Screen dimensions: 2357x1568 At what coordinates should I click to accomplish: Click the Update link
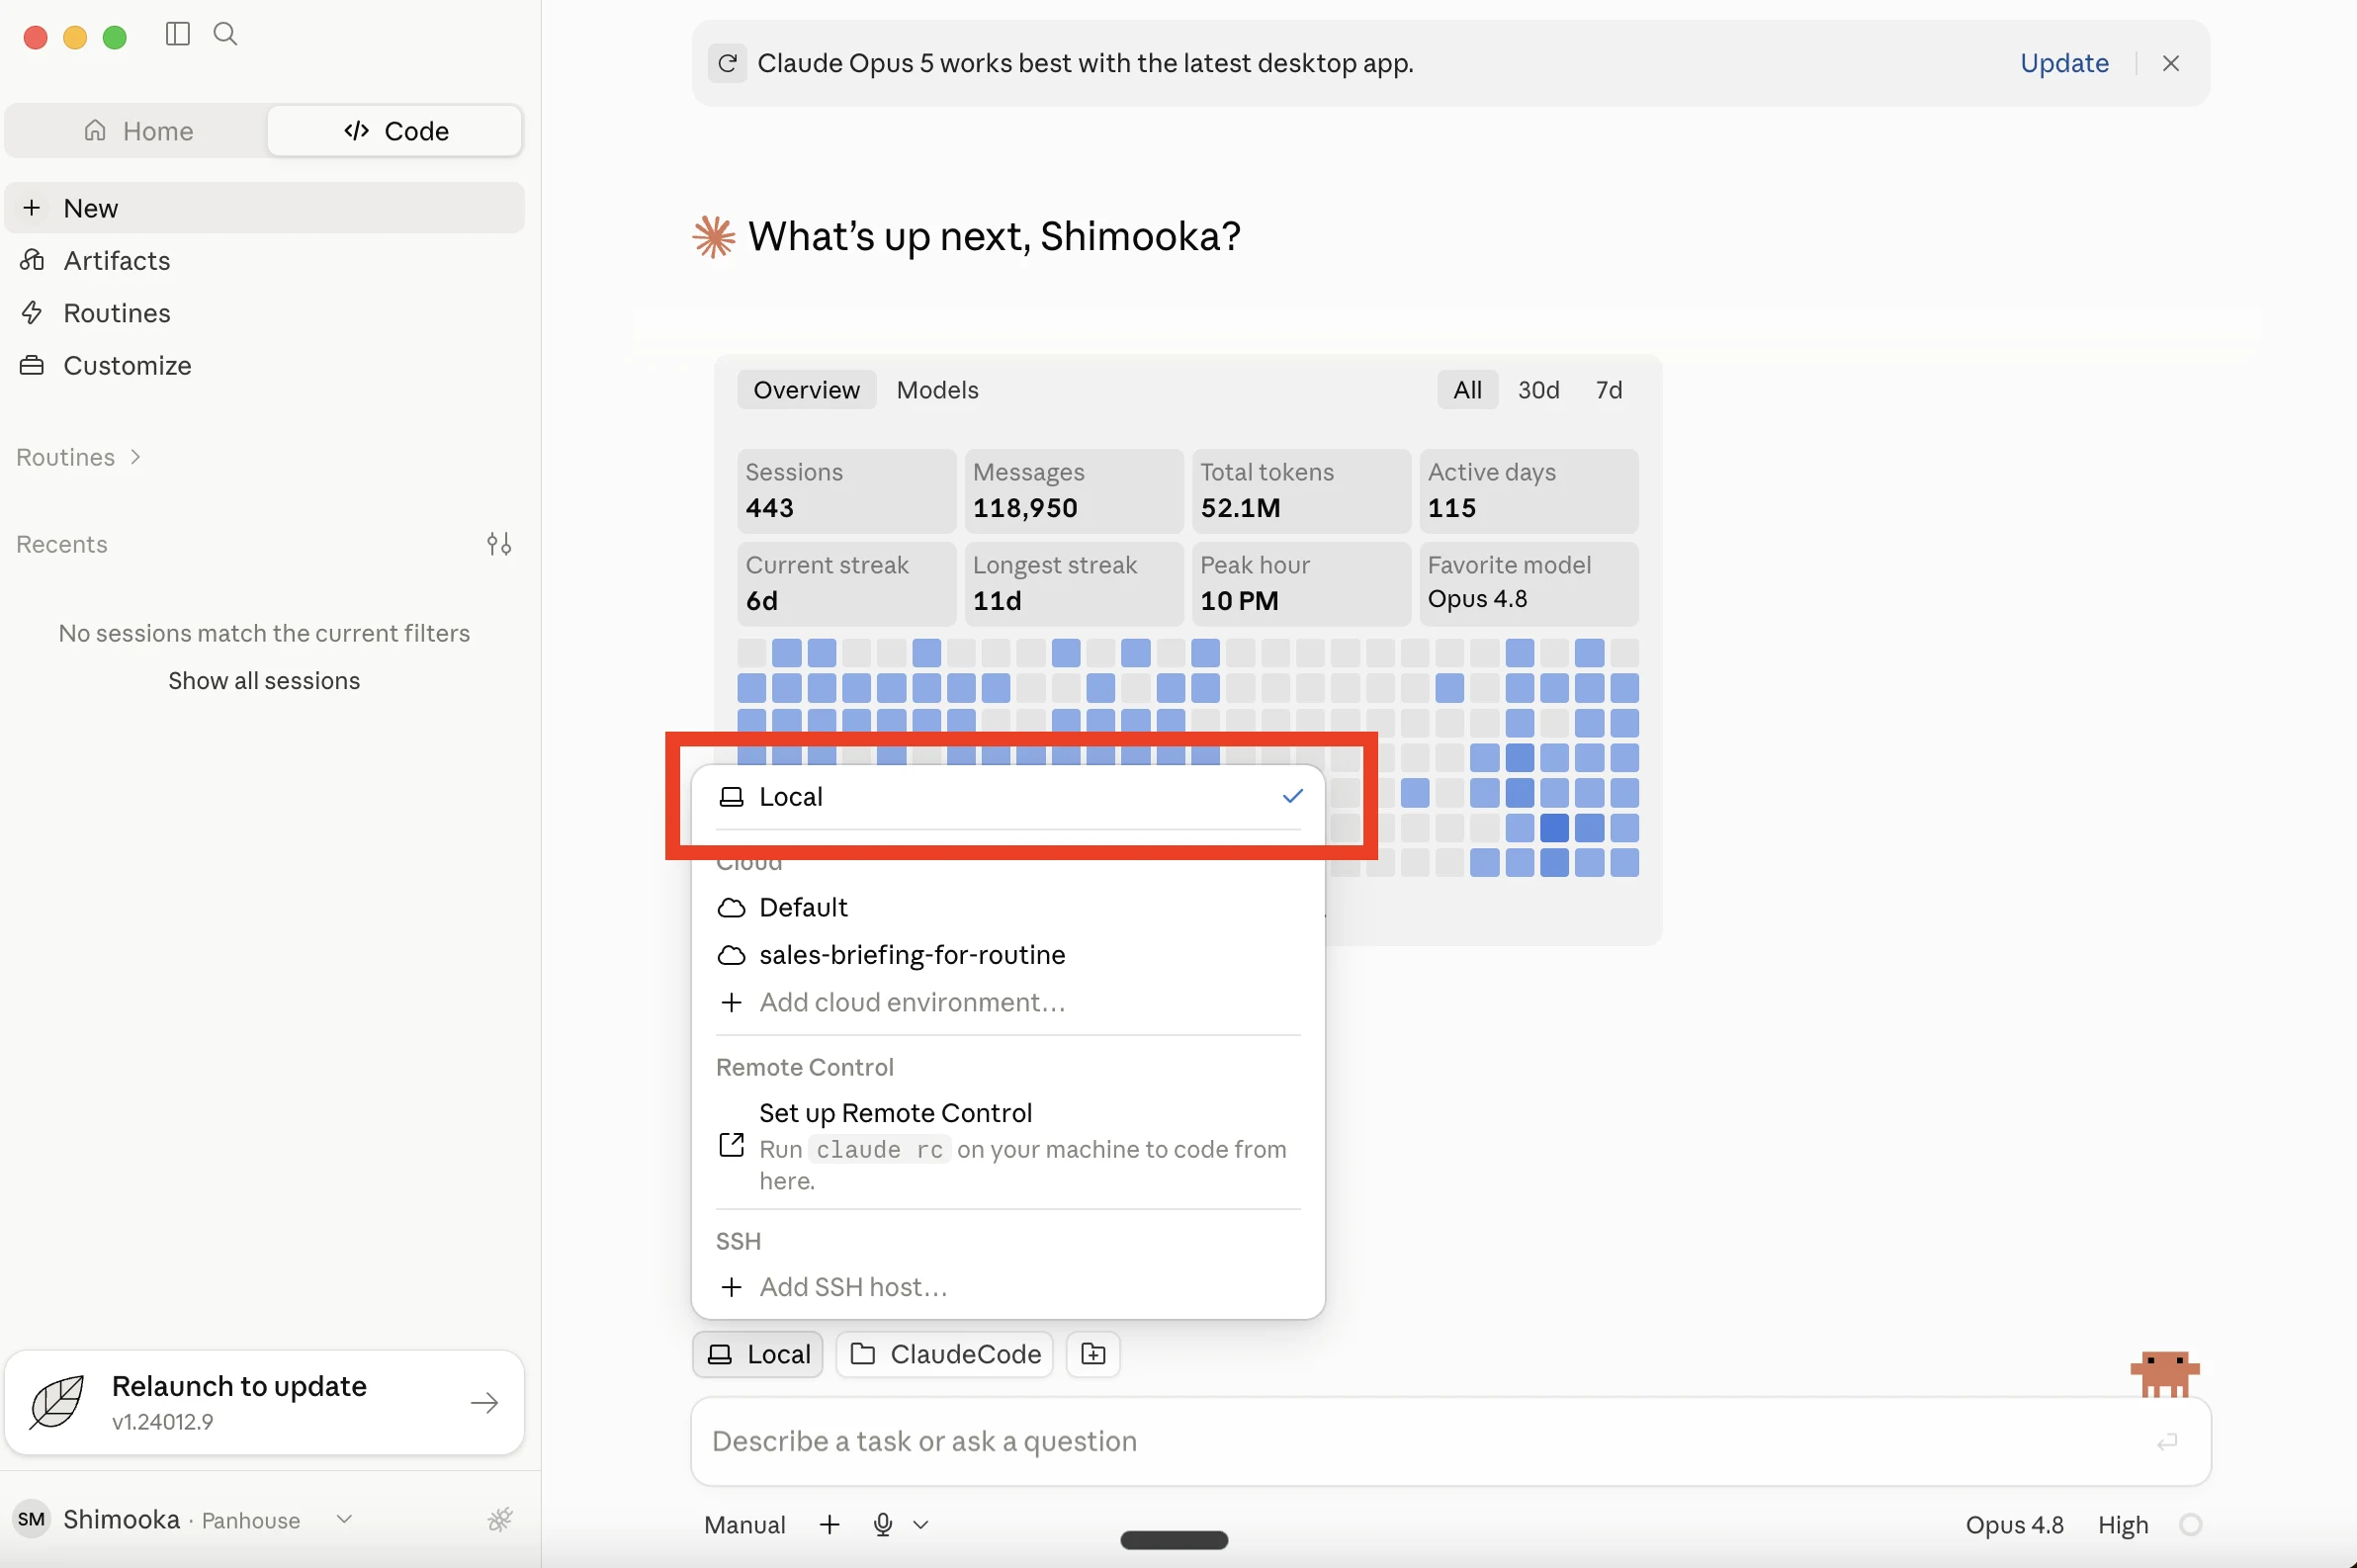click(2064, 63)
